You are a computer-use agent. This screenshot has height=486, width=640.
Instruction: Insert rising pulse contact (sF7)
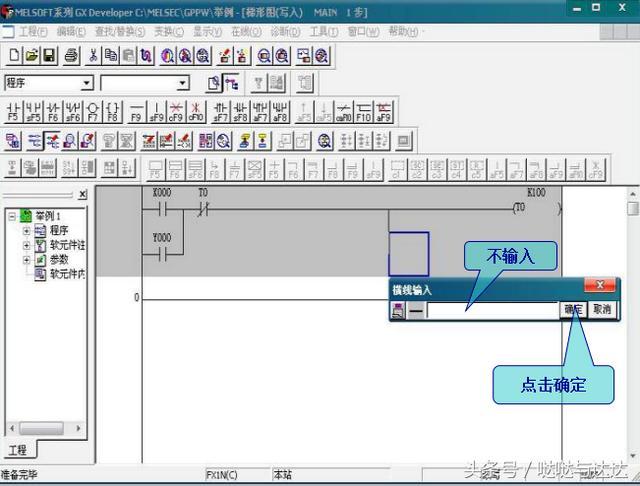tap(220, 112)
